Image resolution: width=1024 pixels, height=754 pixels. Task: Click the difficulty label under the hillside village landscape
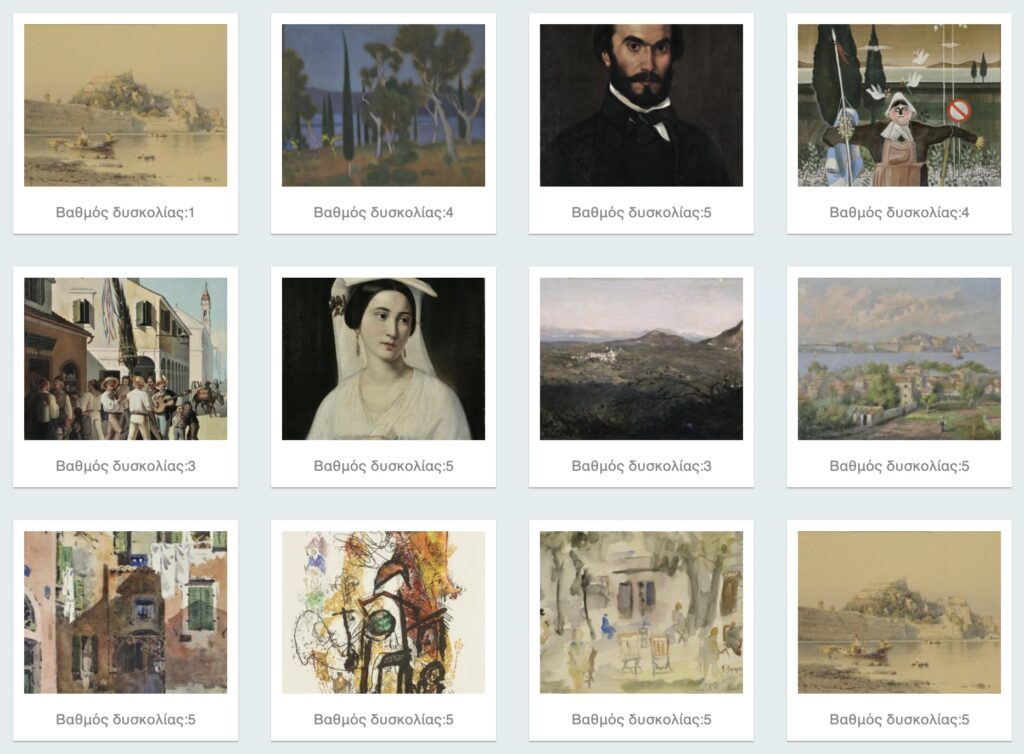click(x=641, y=466)
